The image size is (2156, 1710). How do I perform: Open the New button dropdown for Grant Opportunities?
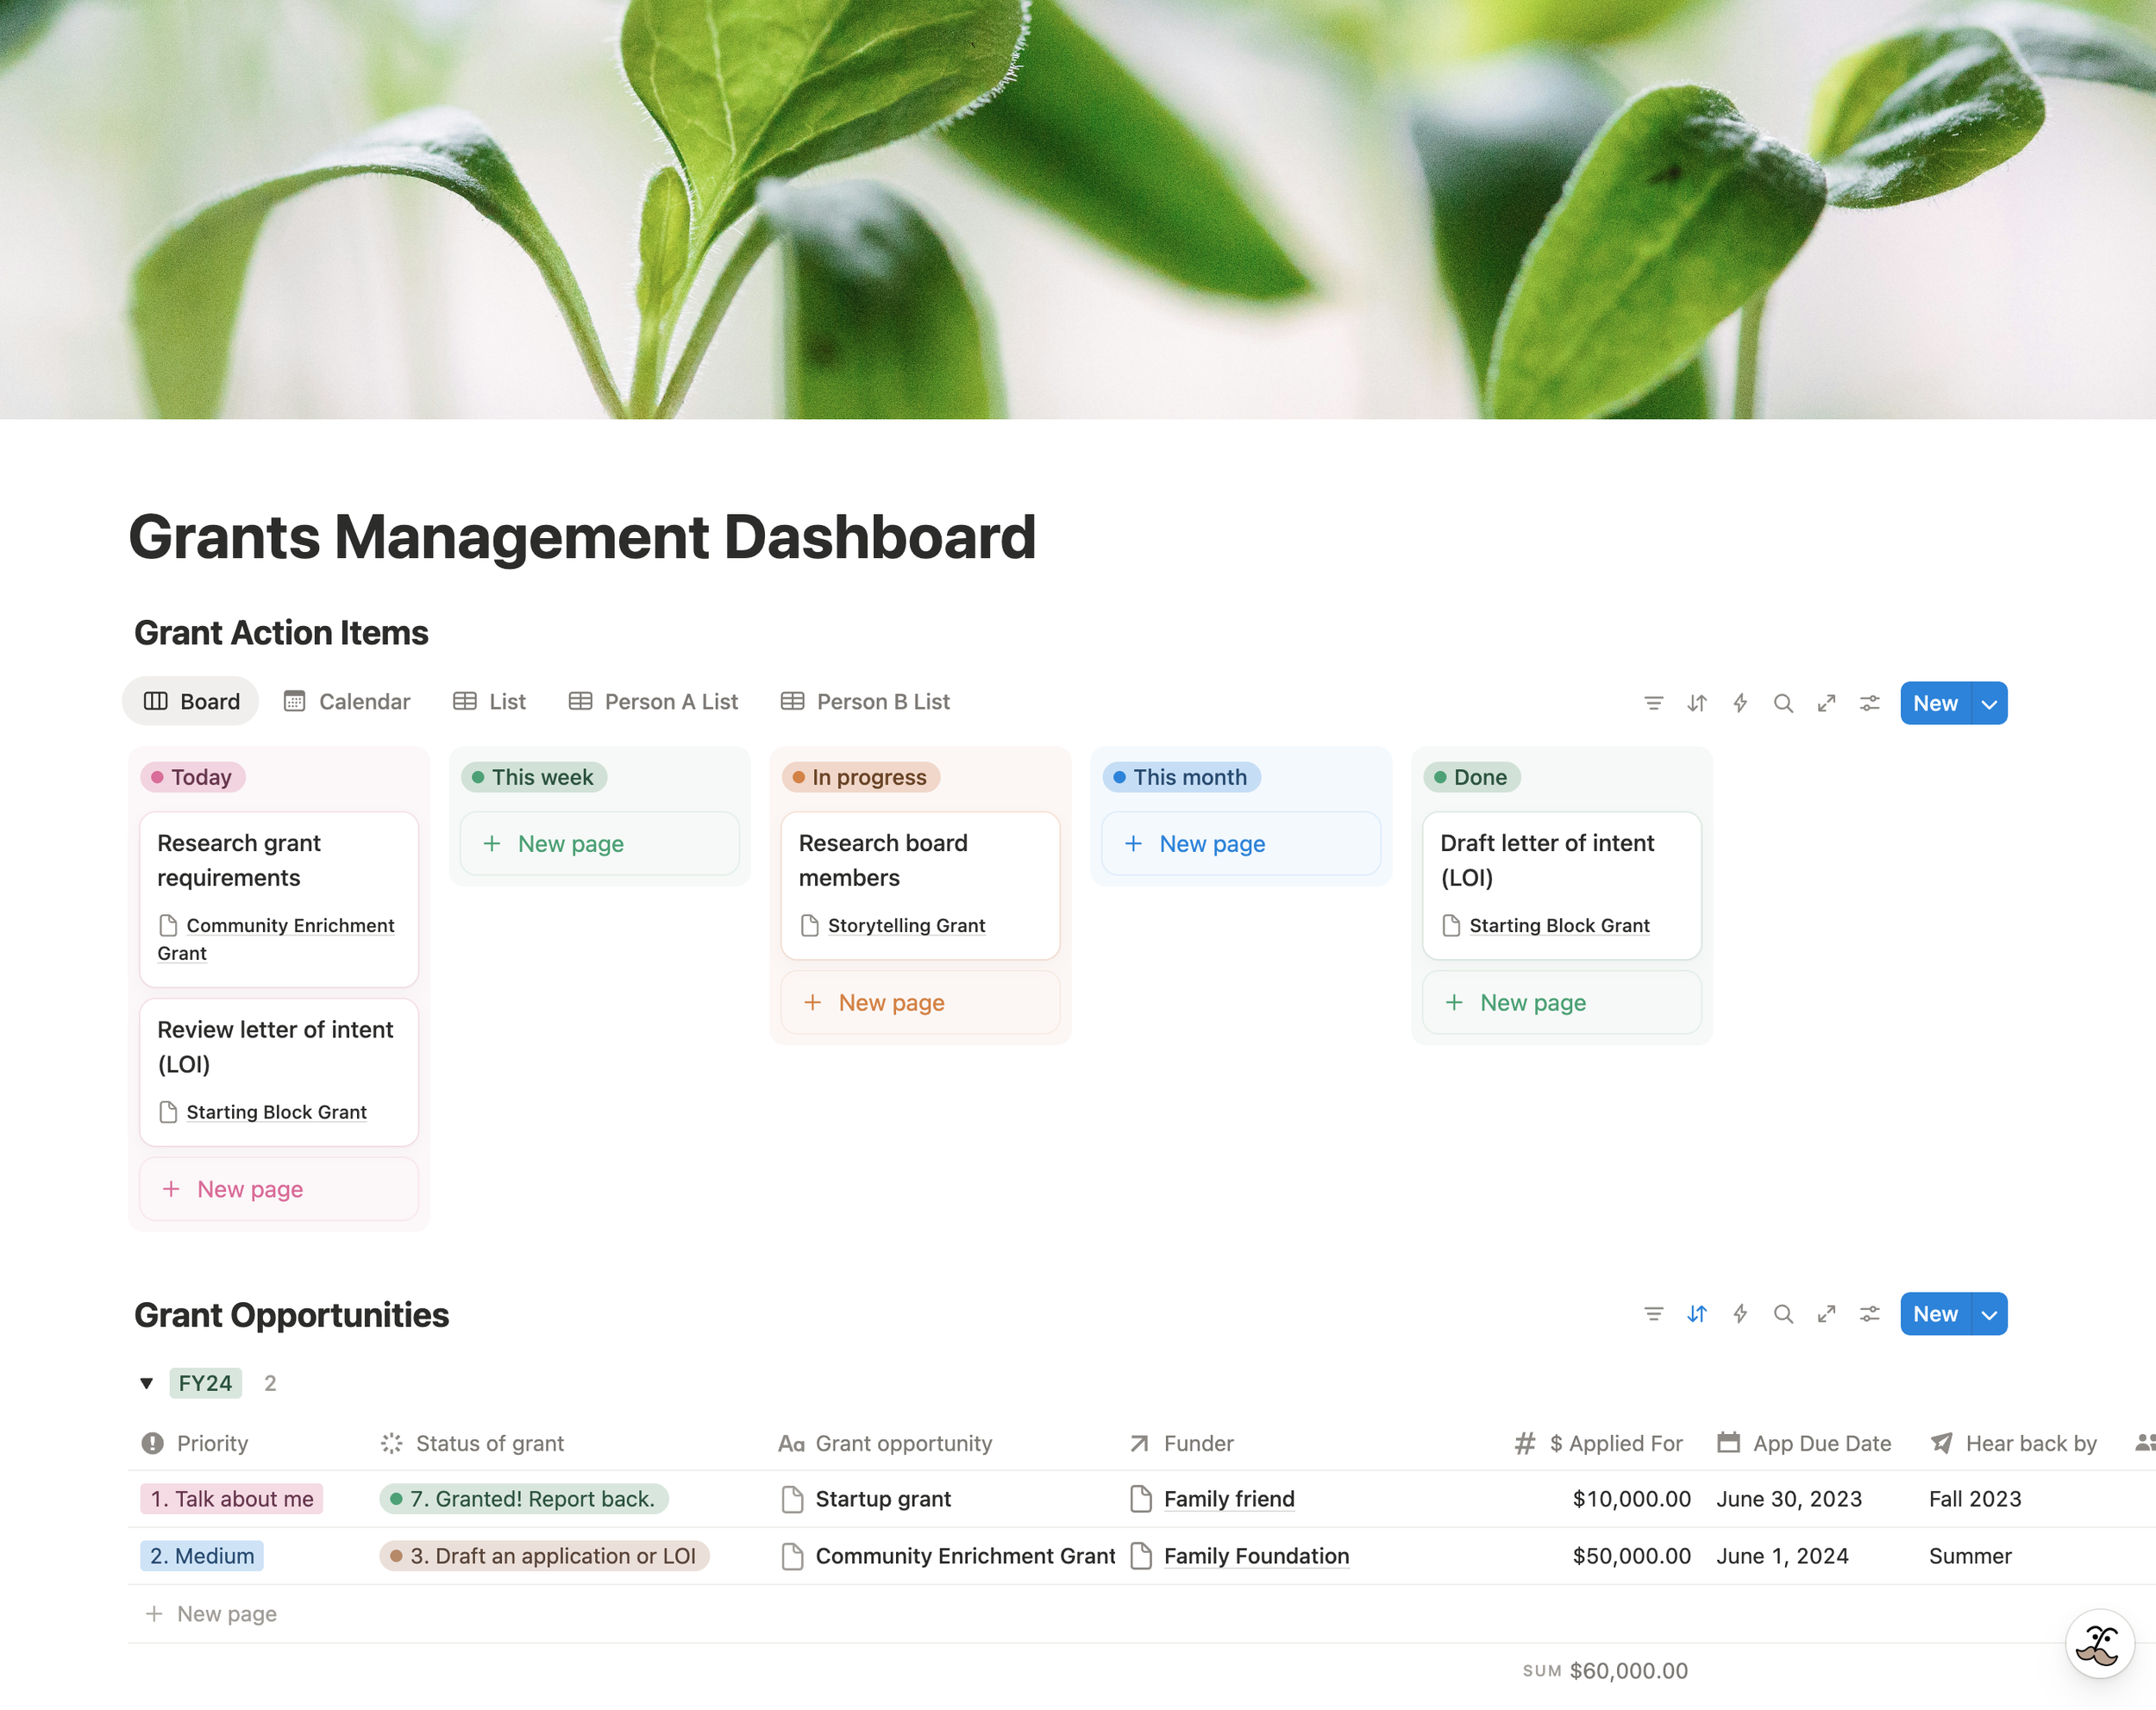[1989, 1314]
